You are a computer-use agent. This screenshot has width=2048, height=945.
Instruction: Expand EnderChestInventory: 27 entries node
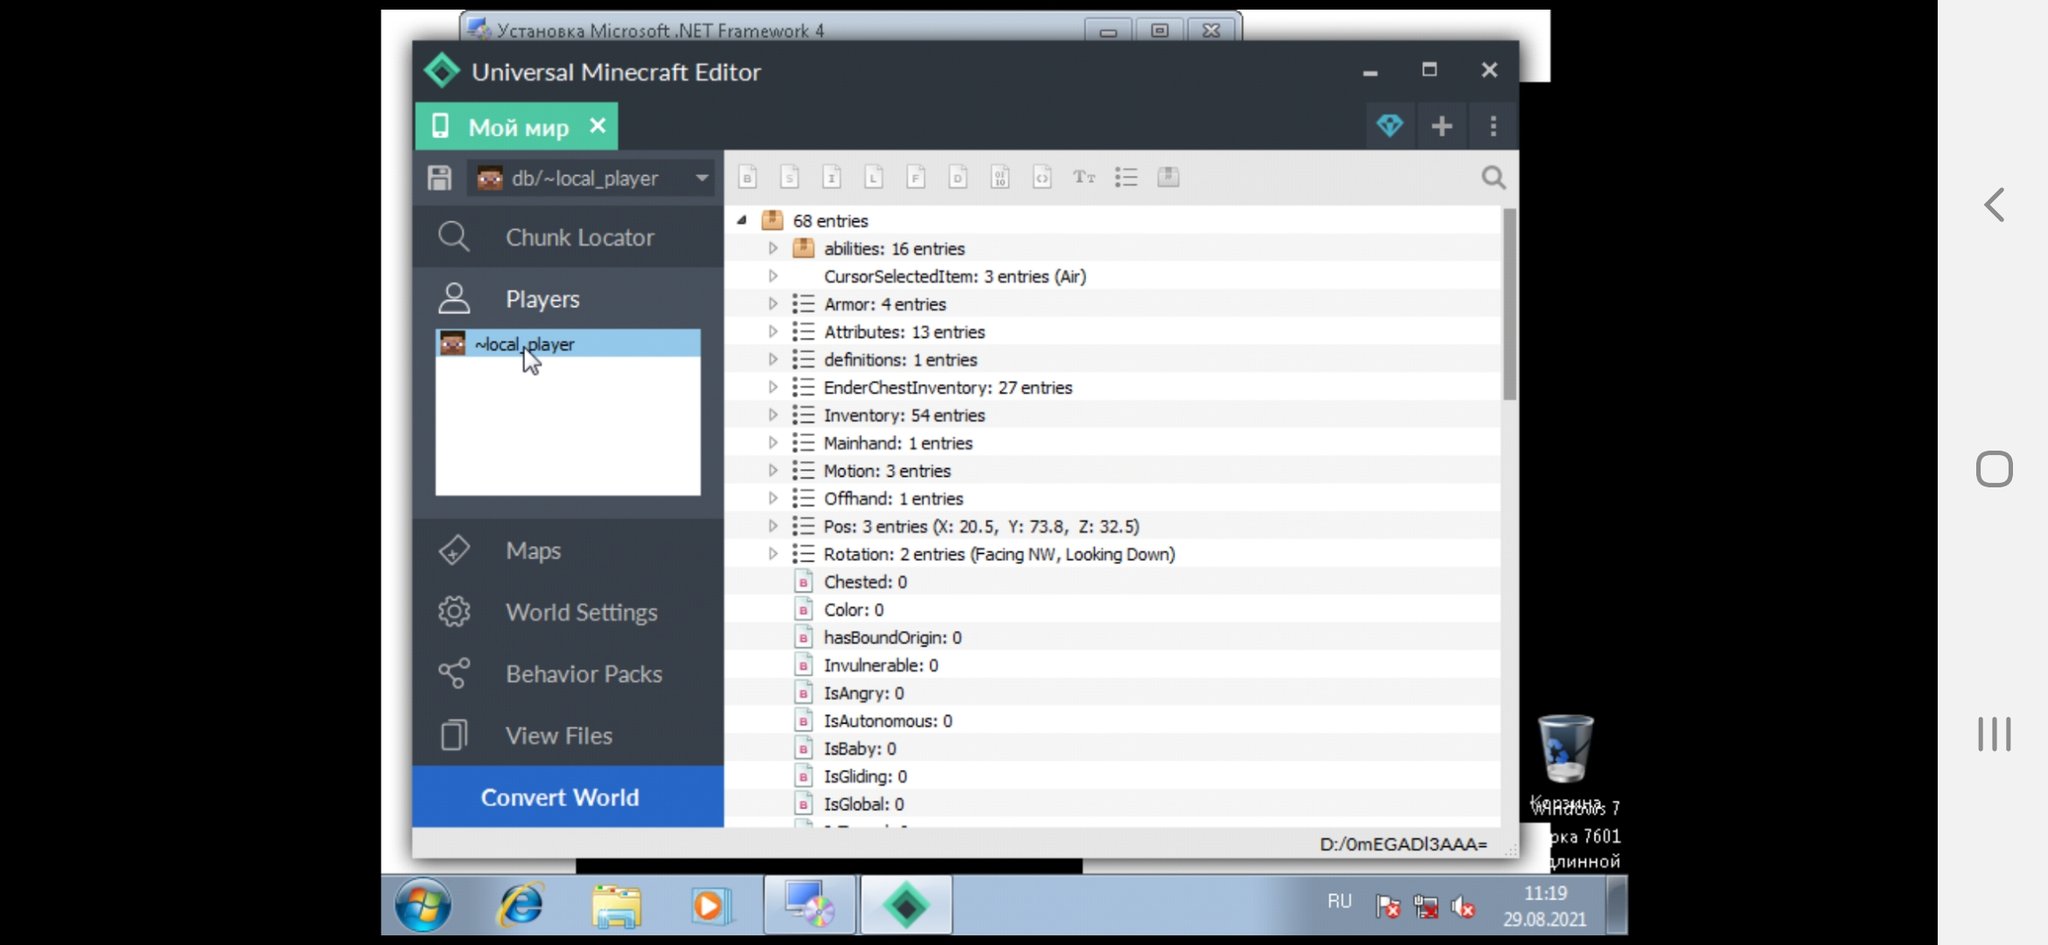tap(773, 387)
